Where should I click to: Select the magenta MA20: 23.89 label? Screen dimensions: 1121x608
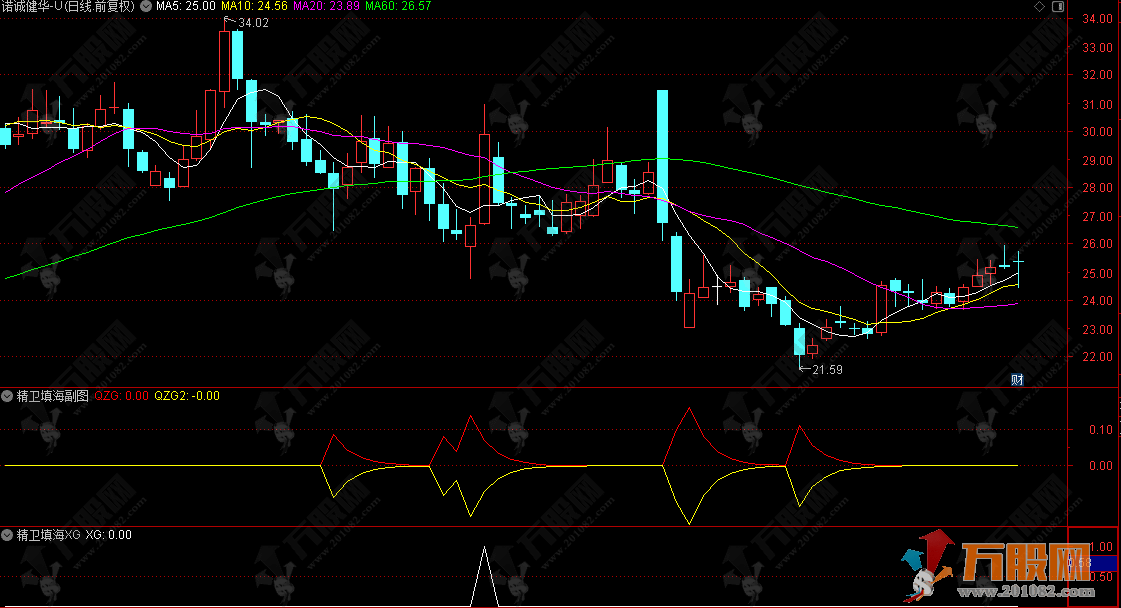(328, 6)
